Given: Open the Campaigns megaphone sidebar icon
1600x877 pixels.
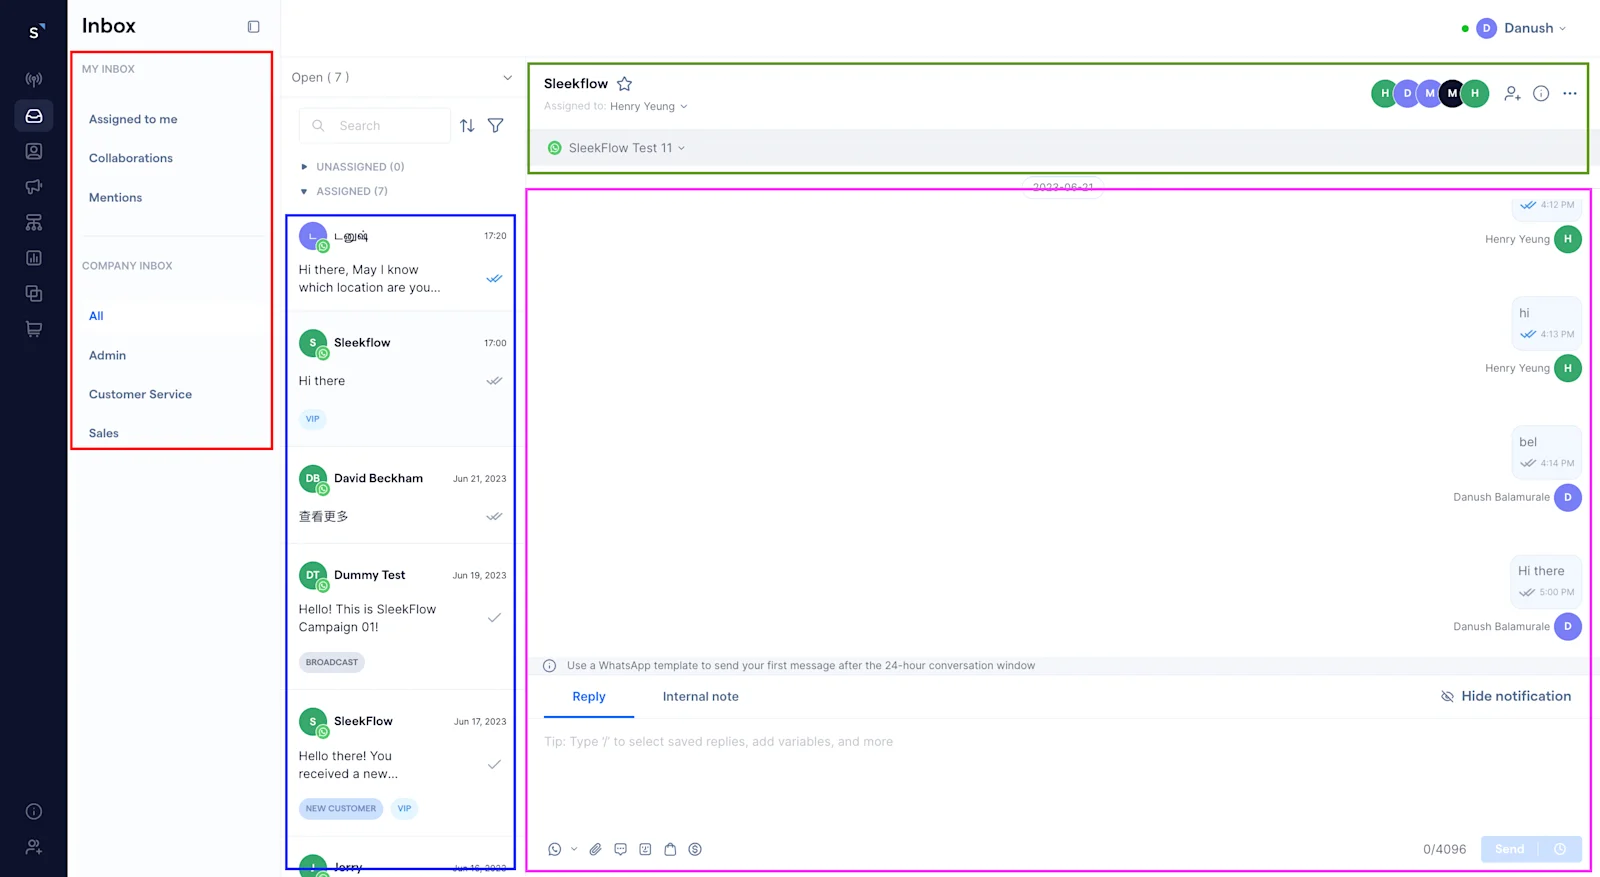Looking at the screenshot, I should (34, 187).
